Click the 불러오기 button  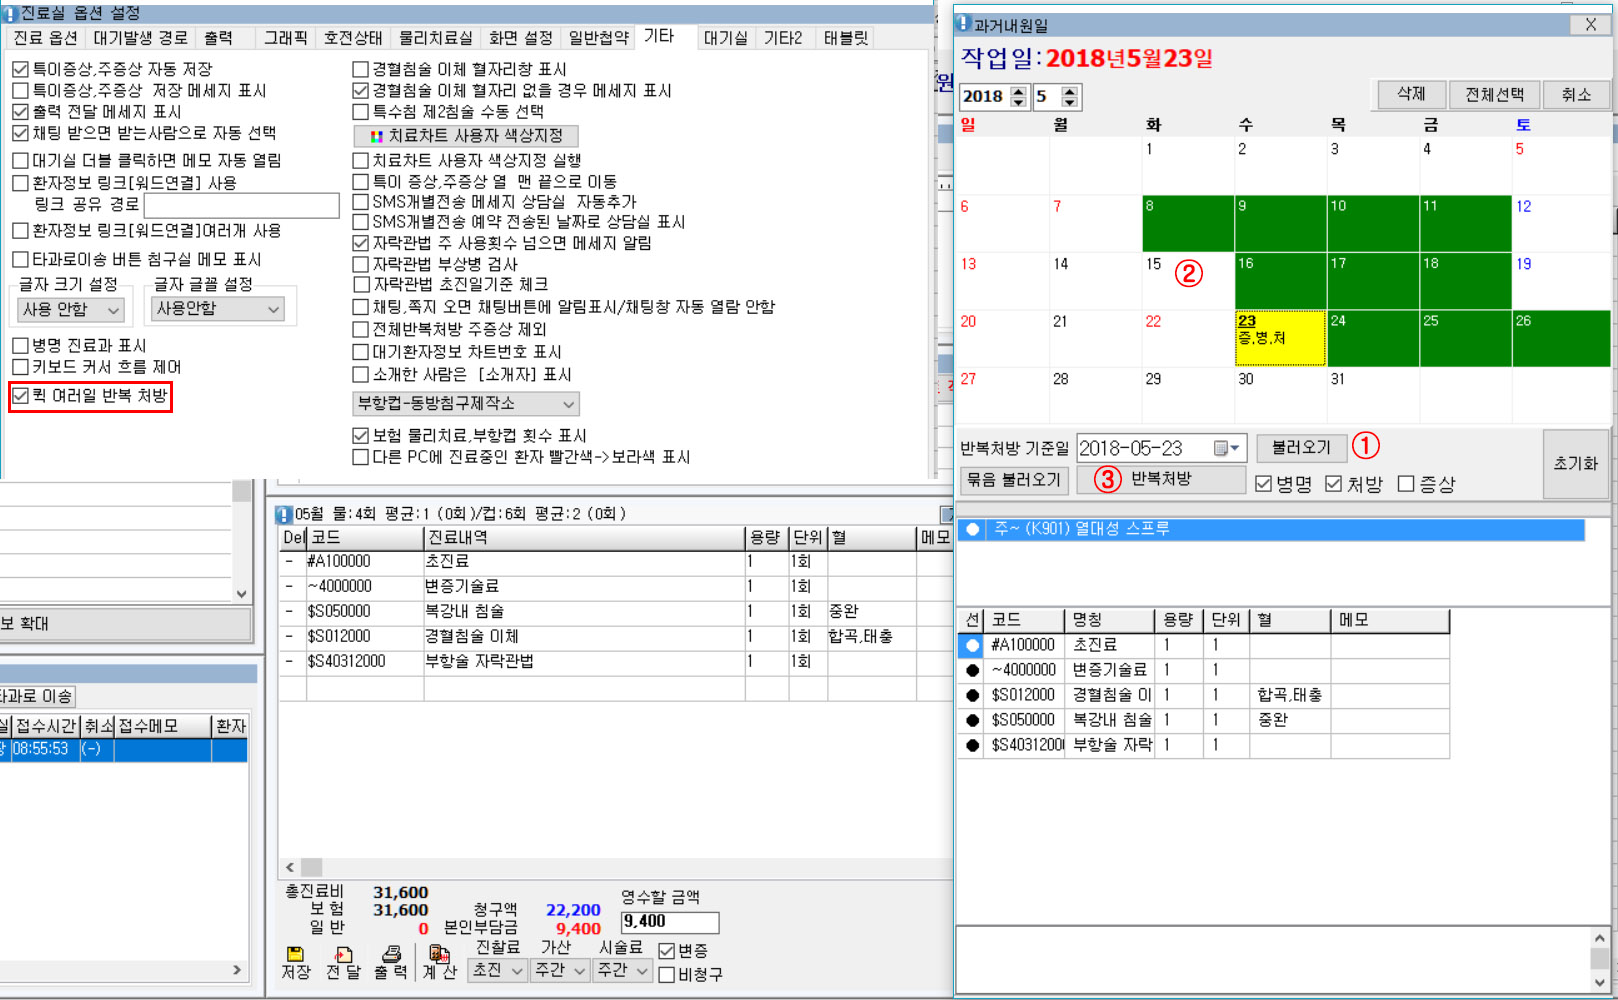[x=1301, y=447]
